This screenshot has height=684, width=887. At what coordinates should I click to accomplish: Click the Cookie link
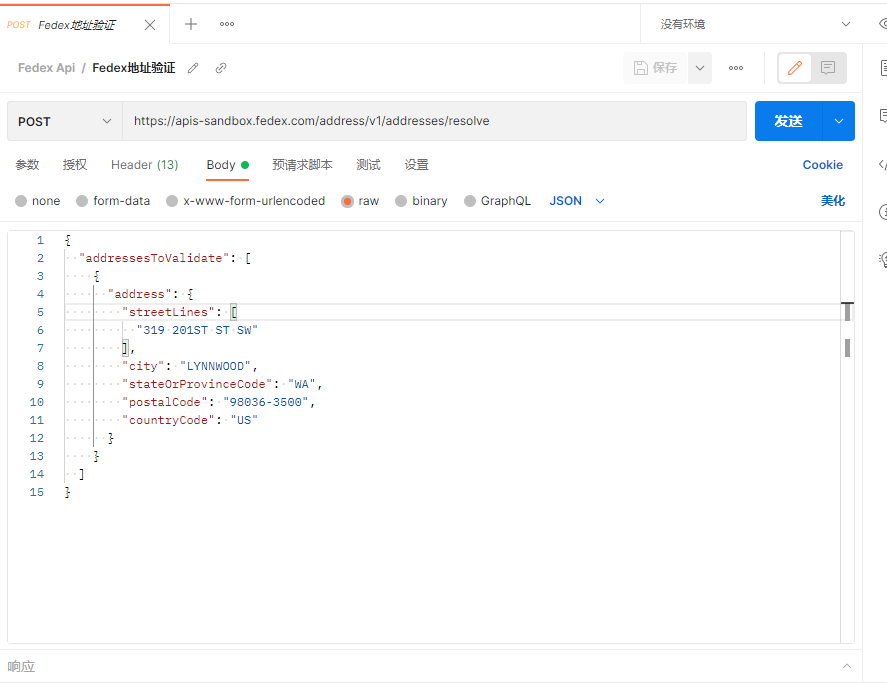(x=823, y=165)
